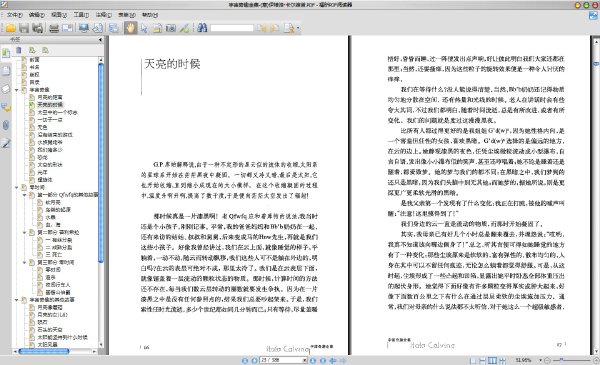The height and width of the screenshot is (365, 600).
Task: Open the 编辑(E) menu
Action: (37, 15)
